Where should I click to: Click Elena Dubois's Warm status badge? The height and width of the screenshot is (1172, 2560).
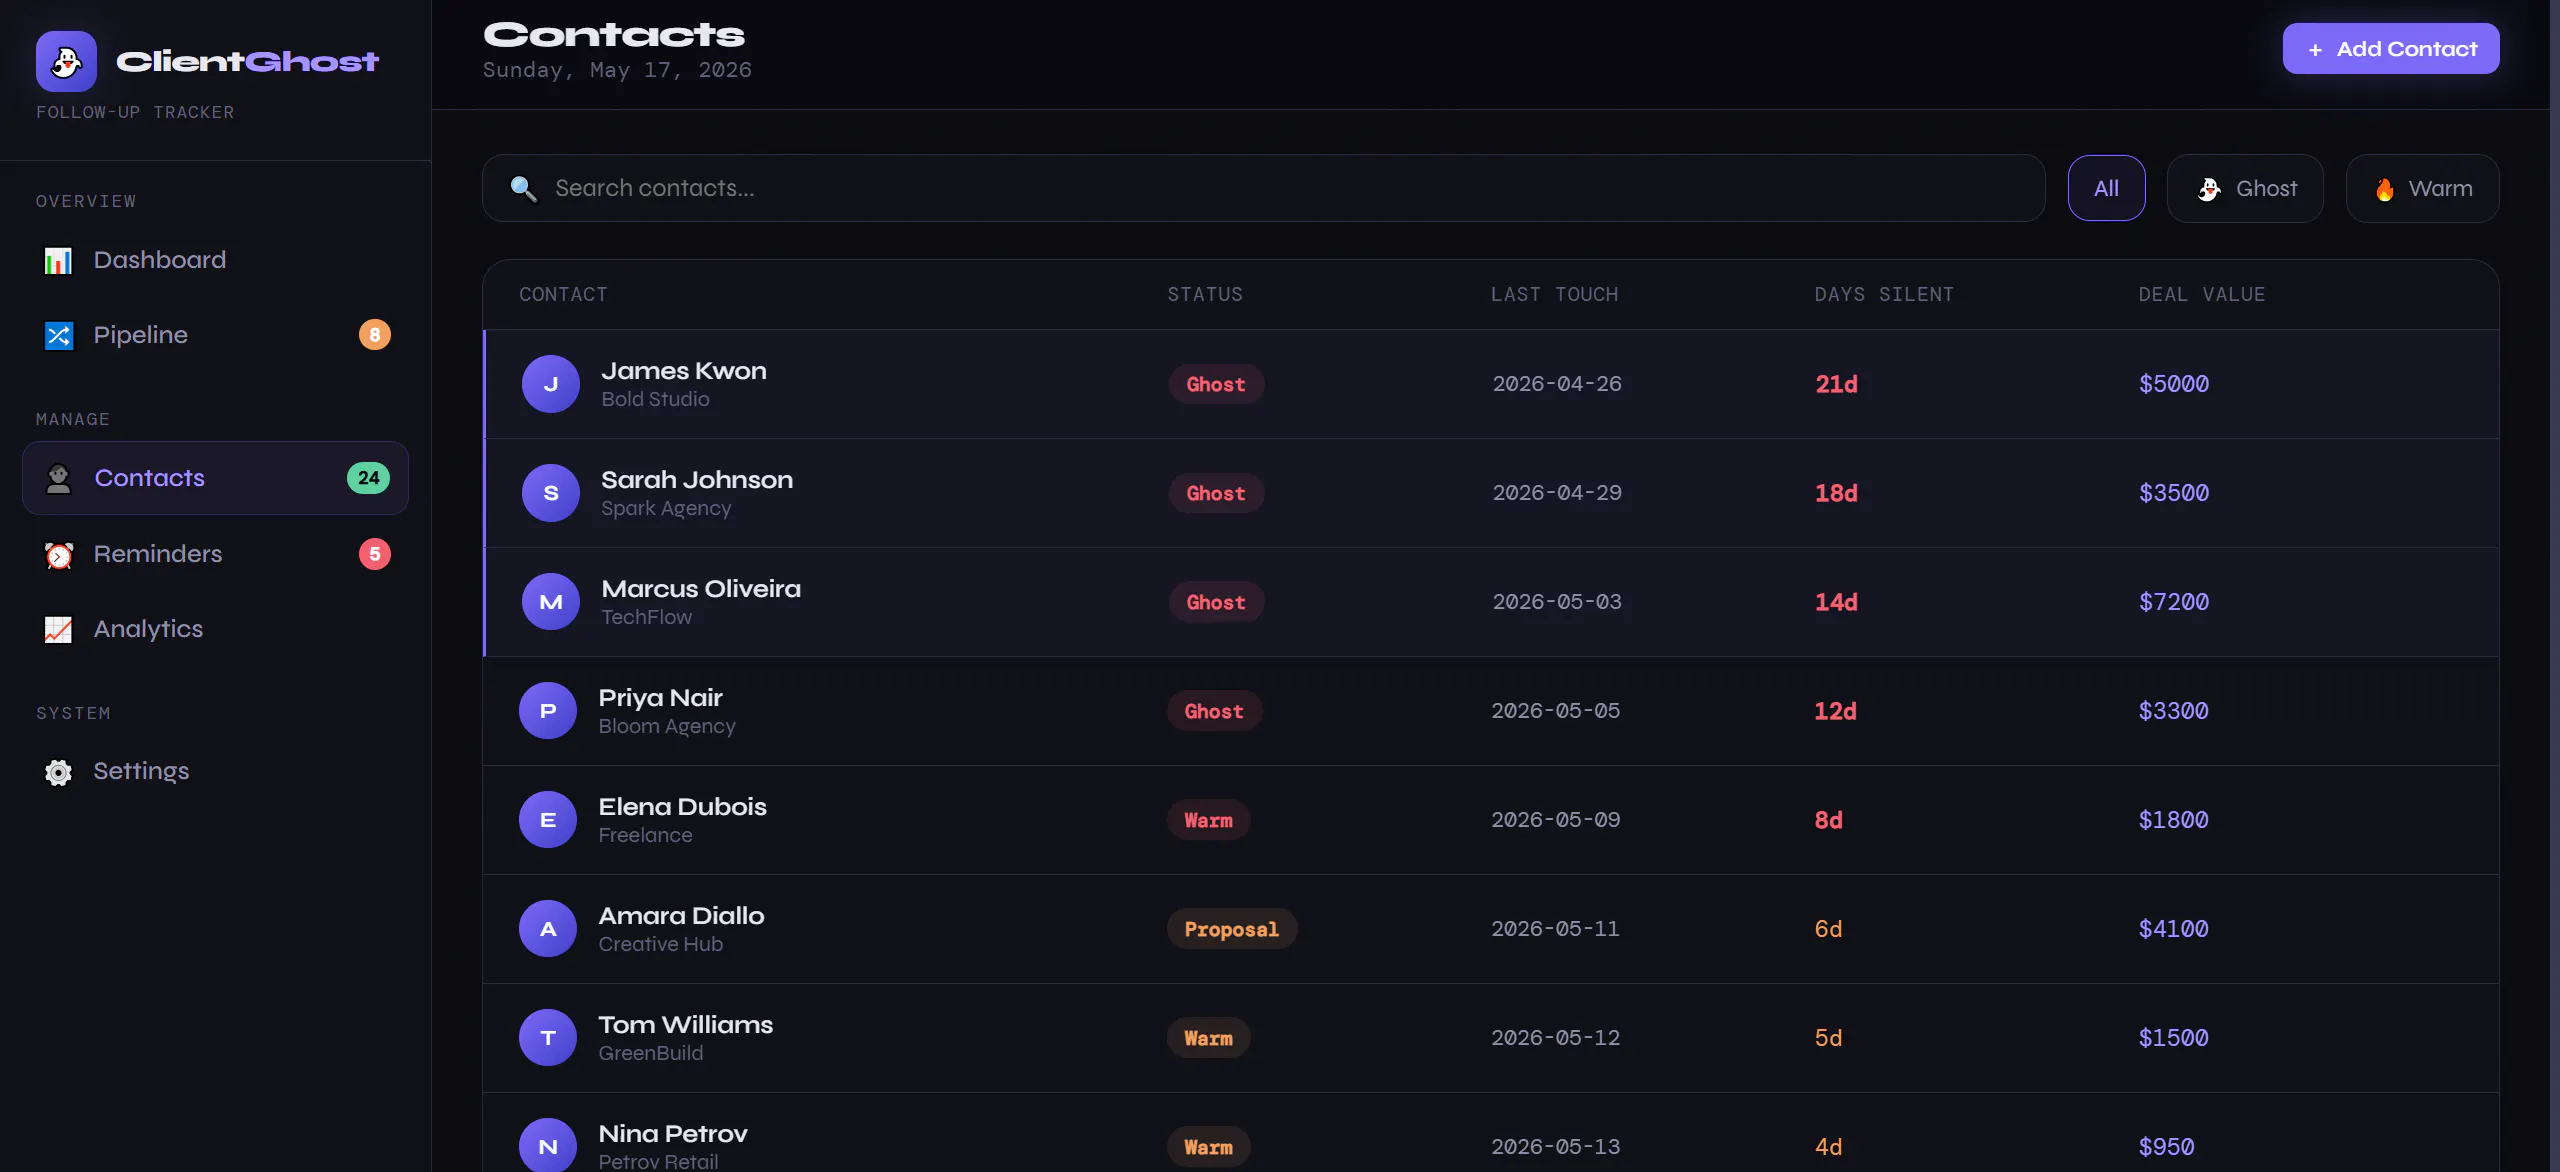click(x=1208, y=820)
